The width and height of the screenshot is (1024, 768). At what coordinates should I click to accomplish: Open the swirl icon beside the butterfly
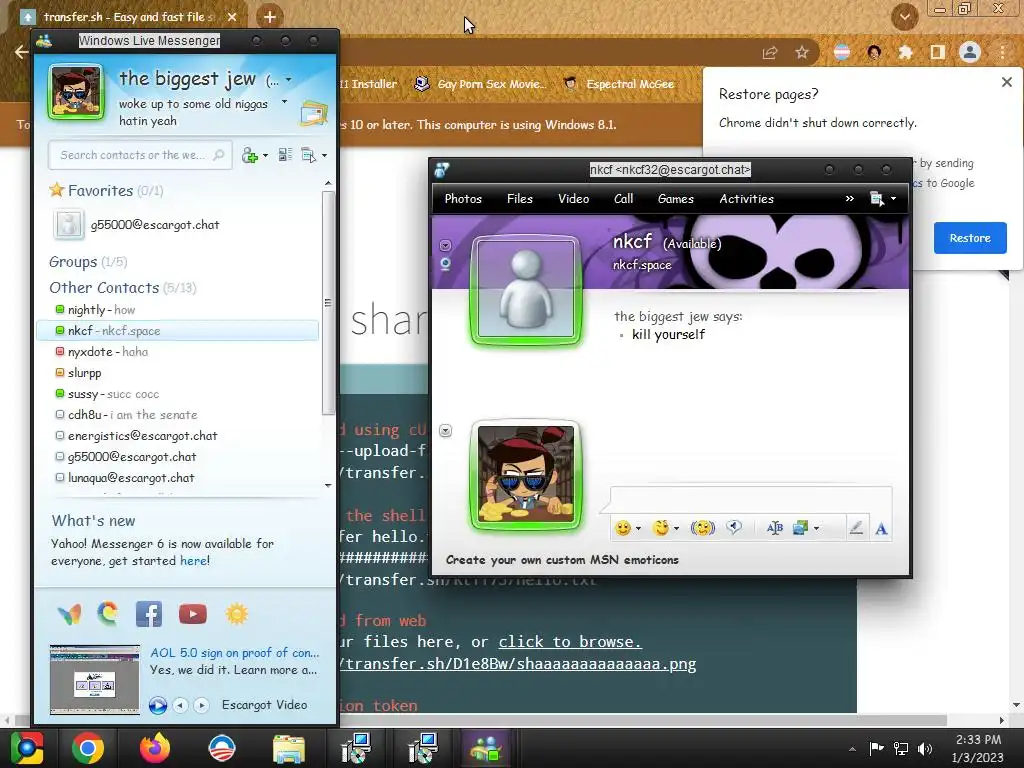(108, 614)
